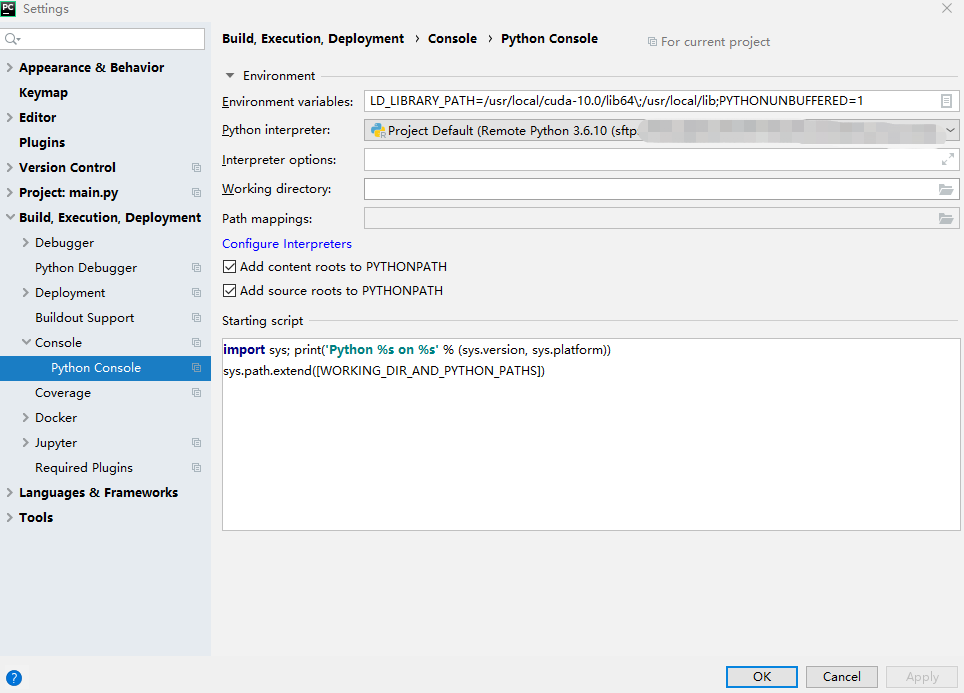Click Python interpreter icon in dropdown
Image resolution: width=964 pixels, height=693 pixels.
coord(378,130)
